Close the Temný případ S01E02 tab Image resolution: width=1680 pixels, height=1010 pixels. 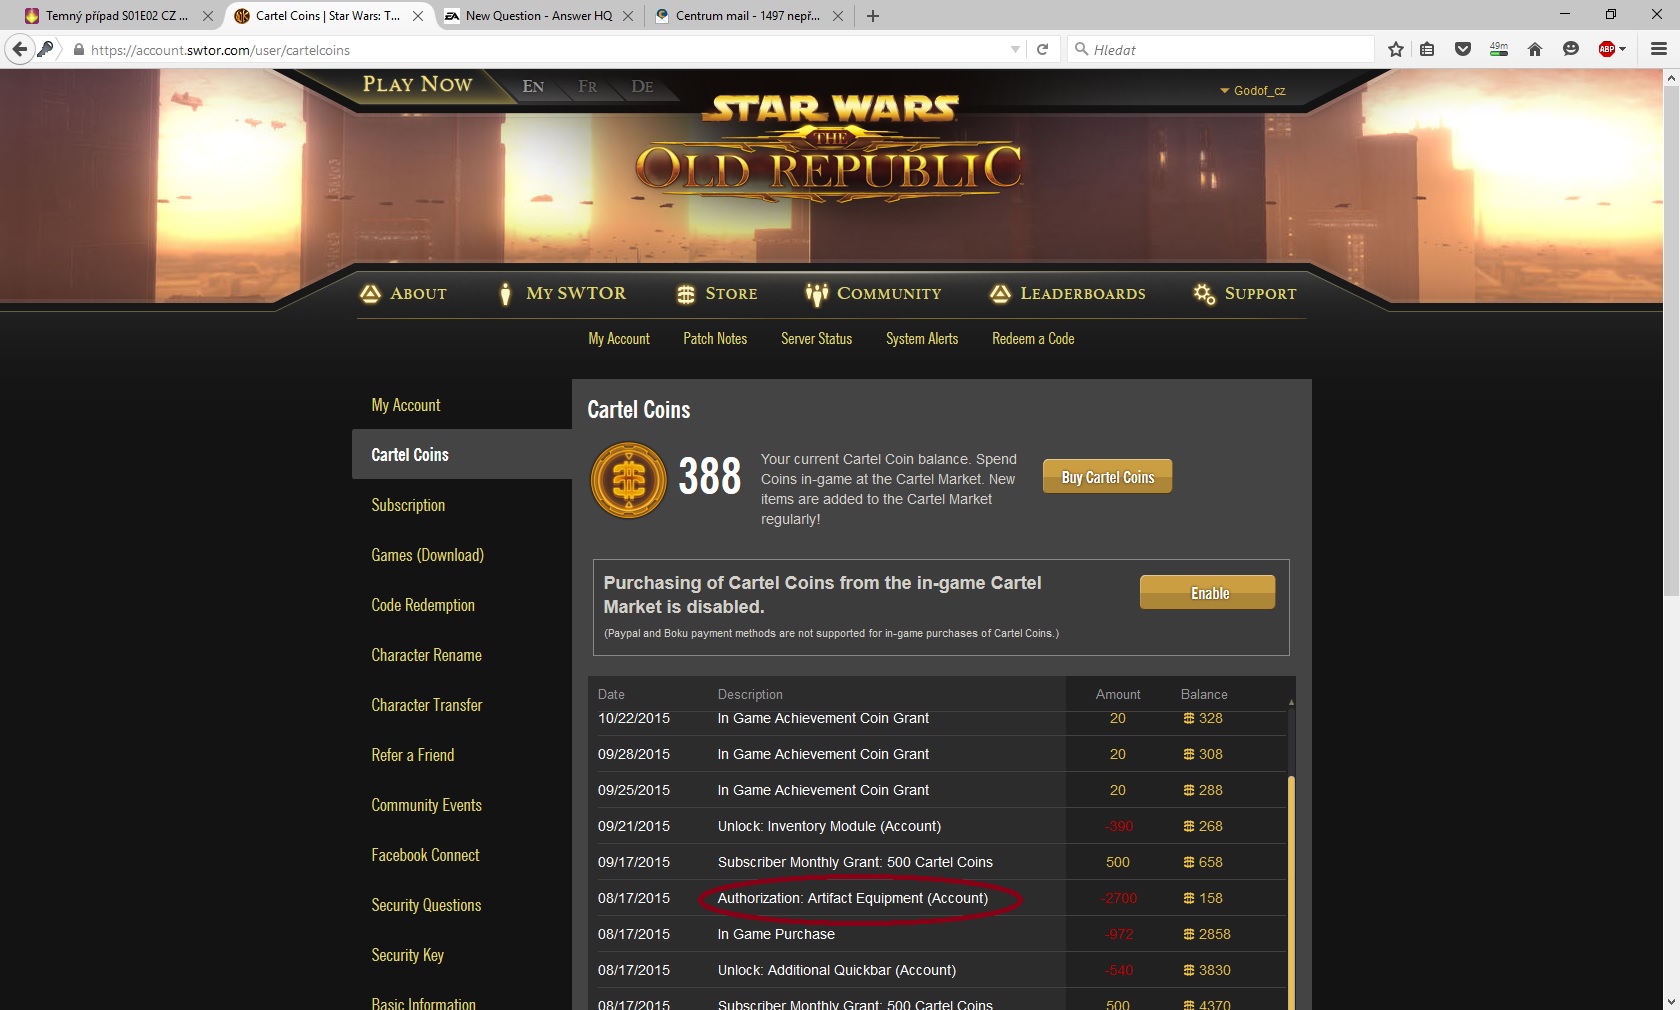[208, 16]
